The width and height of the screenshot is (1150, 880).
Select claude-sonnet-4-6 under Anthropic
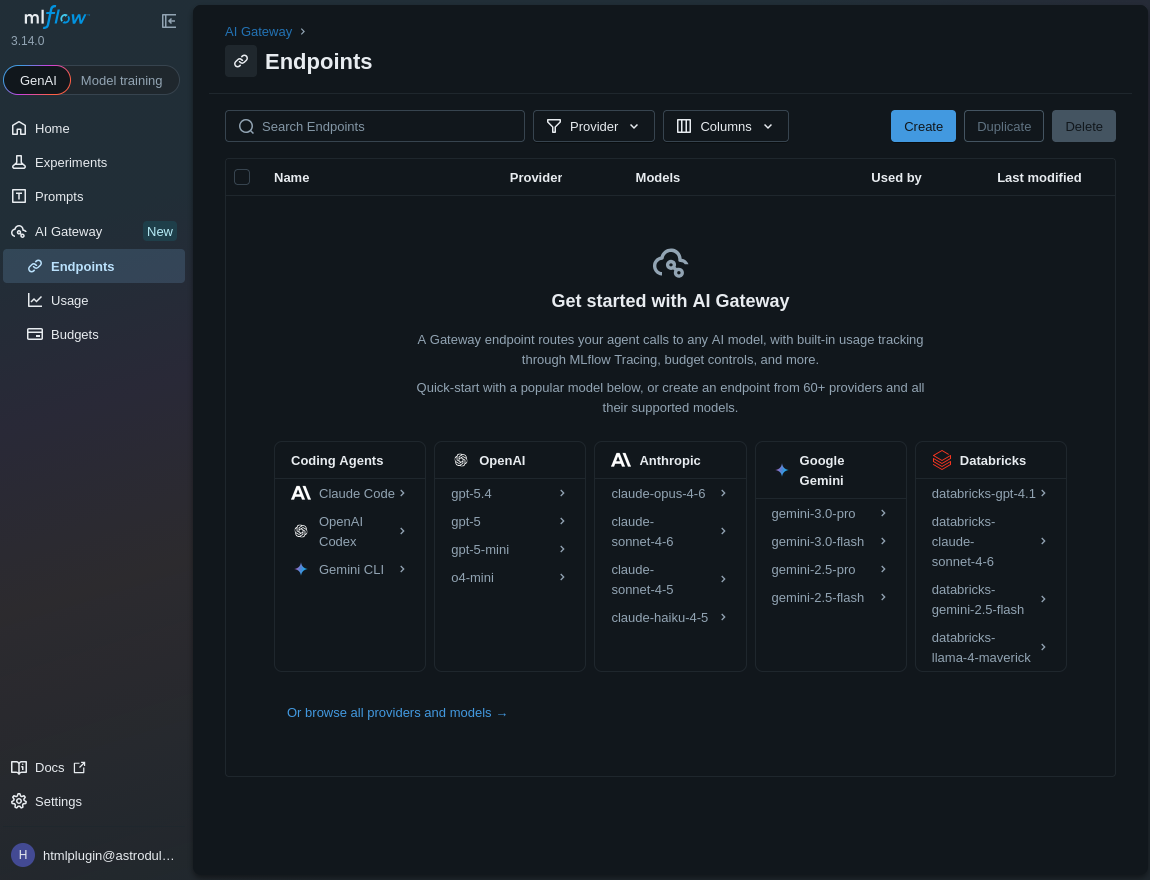click(x=670, y=531)
